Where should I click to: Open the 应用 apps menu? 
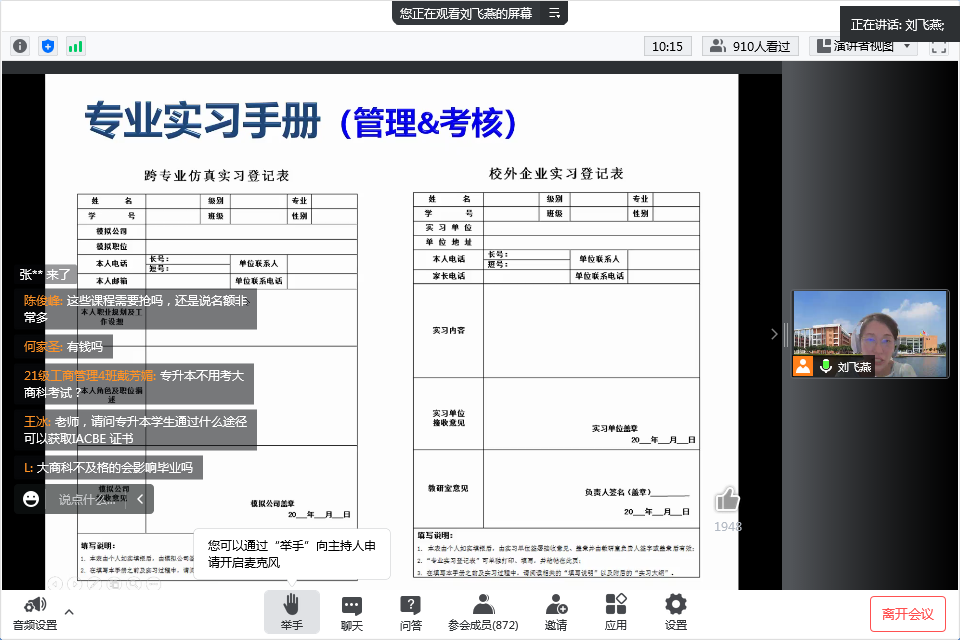[616, 611]
